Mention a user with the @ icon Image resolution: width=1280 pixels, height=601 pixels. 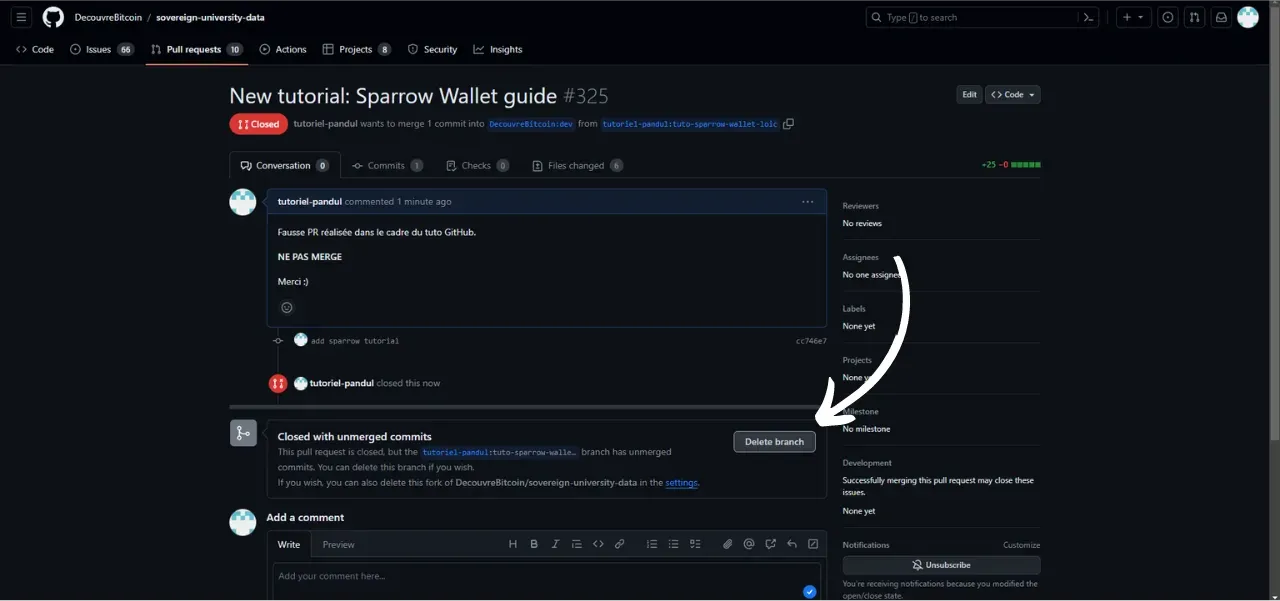point(749,544)
